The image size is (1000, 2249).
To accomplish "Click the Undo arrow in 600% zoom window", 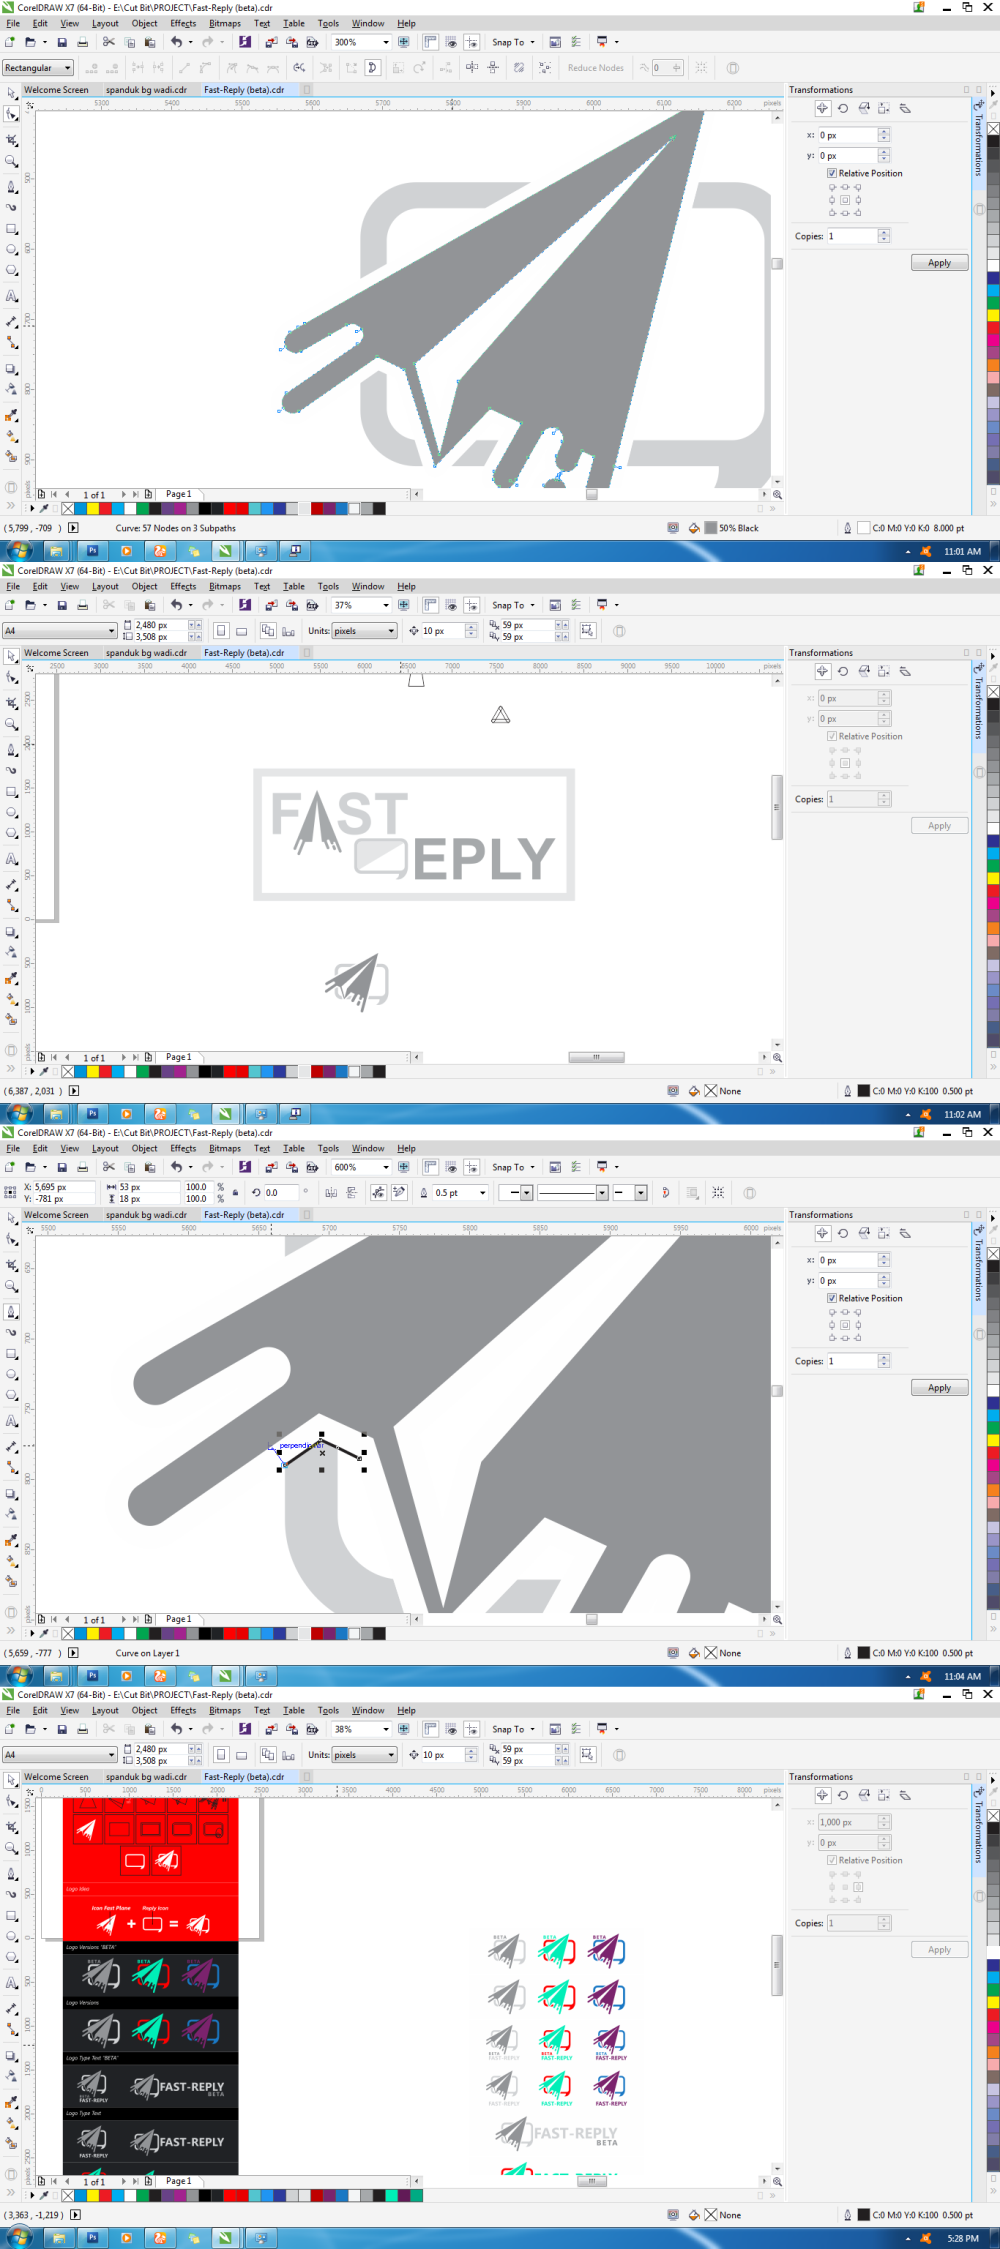I will tap(177, 1167).
